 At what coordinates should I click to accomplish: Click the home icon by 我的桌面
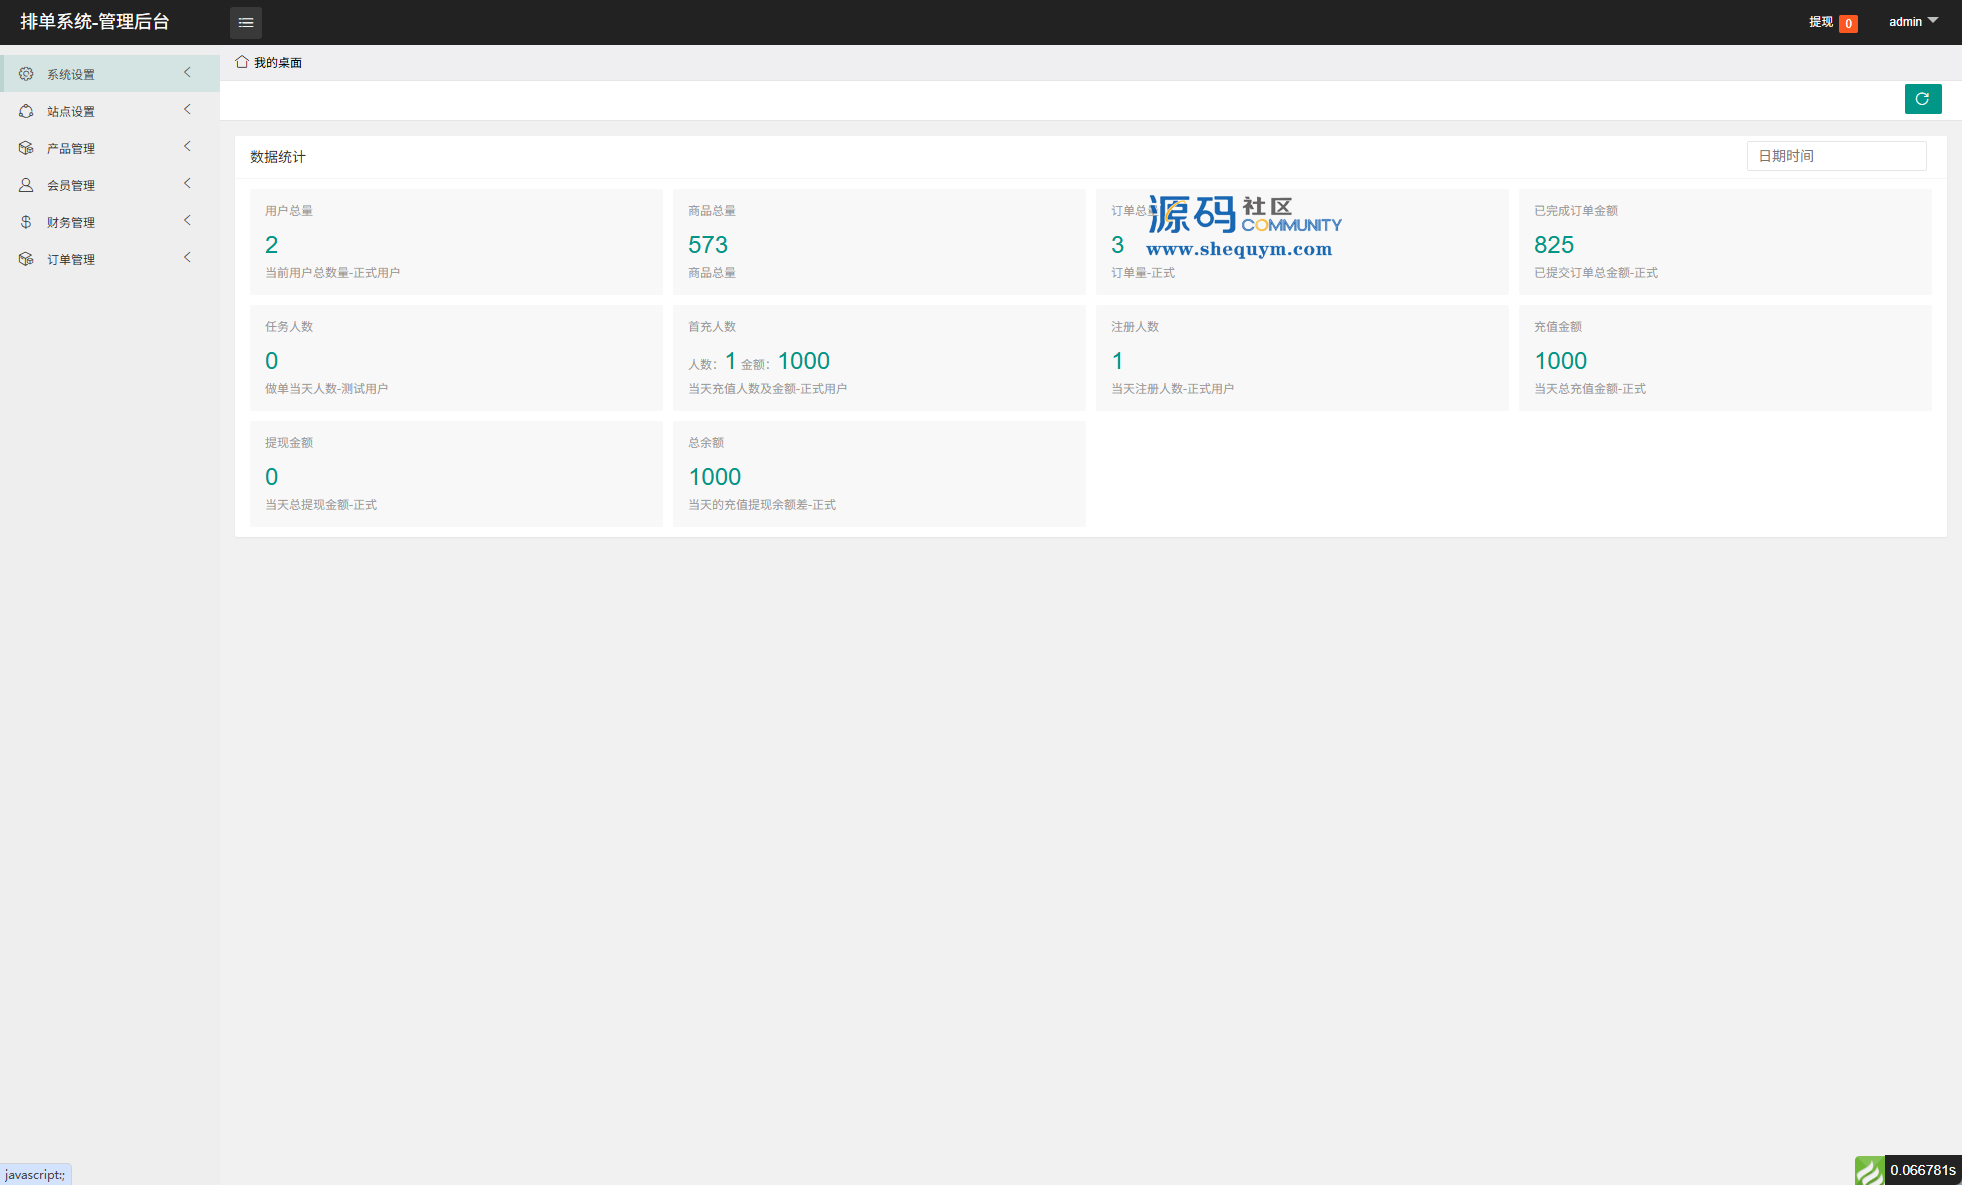point(242,62)
